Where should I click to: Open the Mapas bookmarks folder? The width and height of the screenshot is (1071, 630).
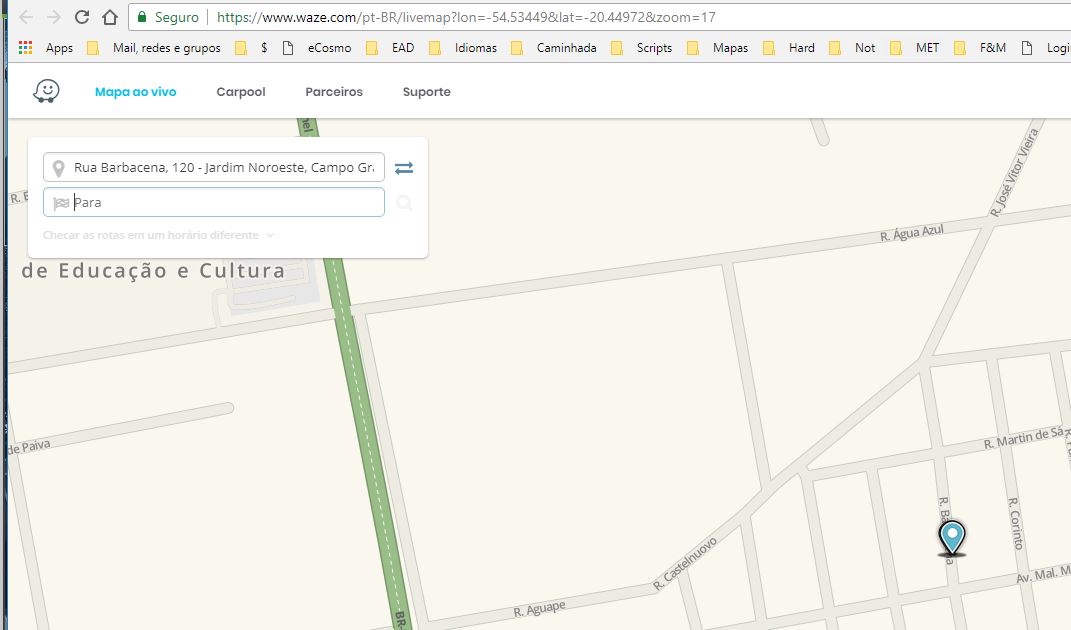click(x=721, y=48)
